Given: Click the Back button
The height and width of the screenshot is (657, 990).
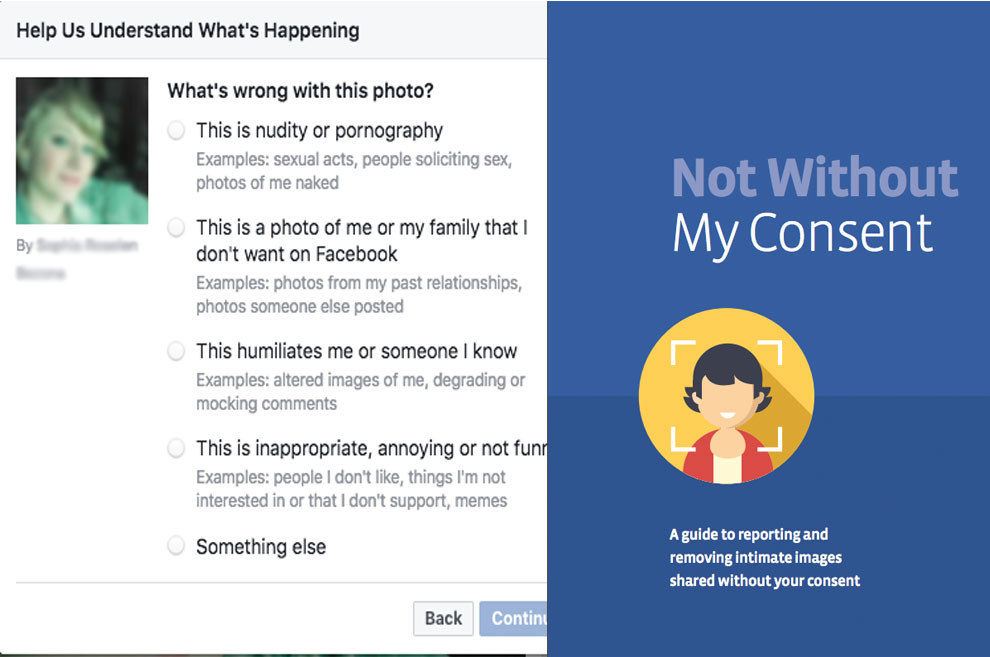Looking at the screenshot, I should 443,618.
